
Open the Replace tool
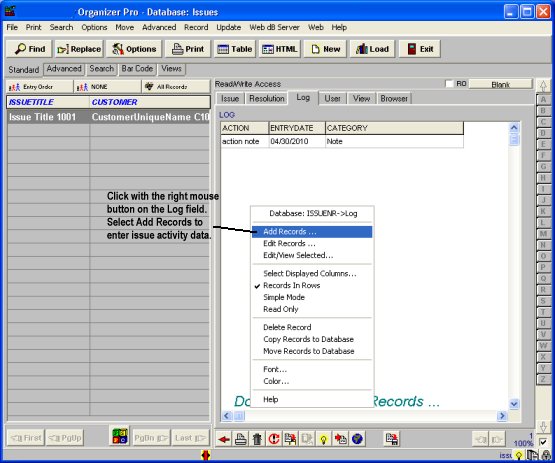click(x=79, y=49)
